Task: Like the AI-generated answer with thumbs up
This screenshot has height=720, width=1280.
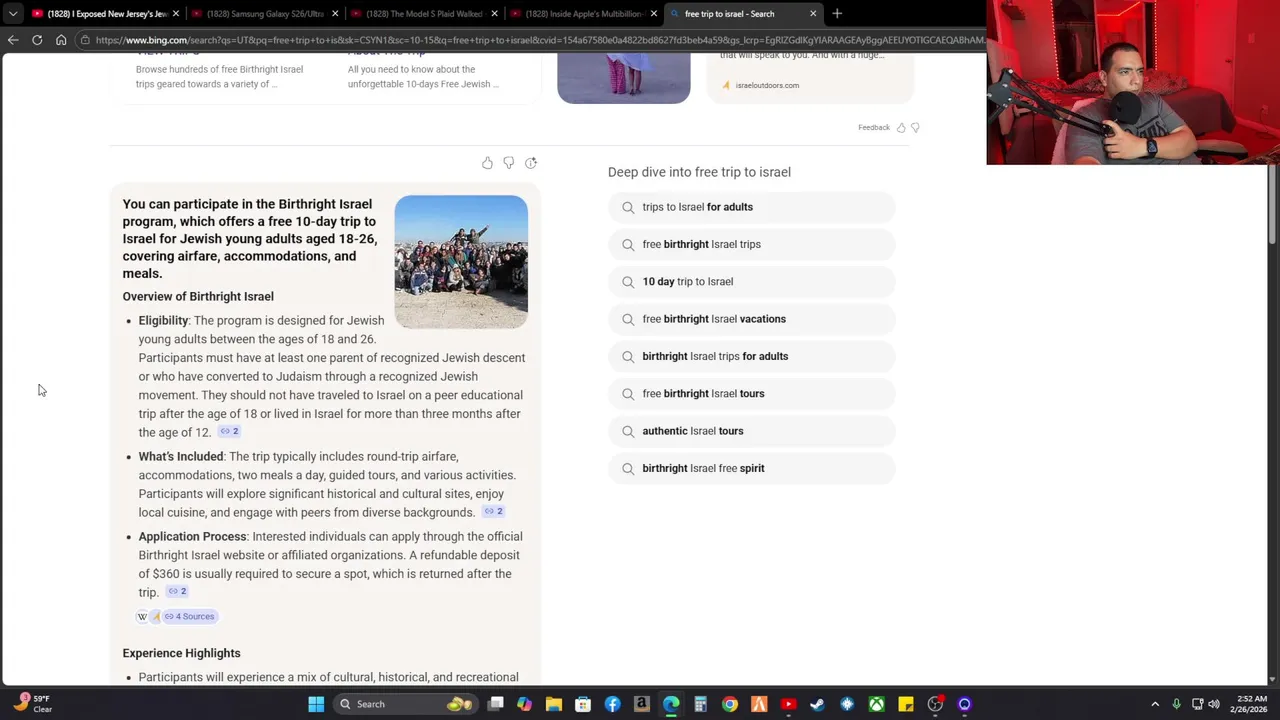Action: [x=487, y=163]
